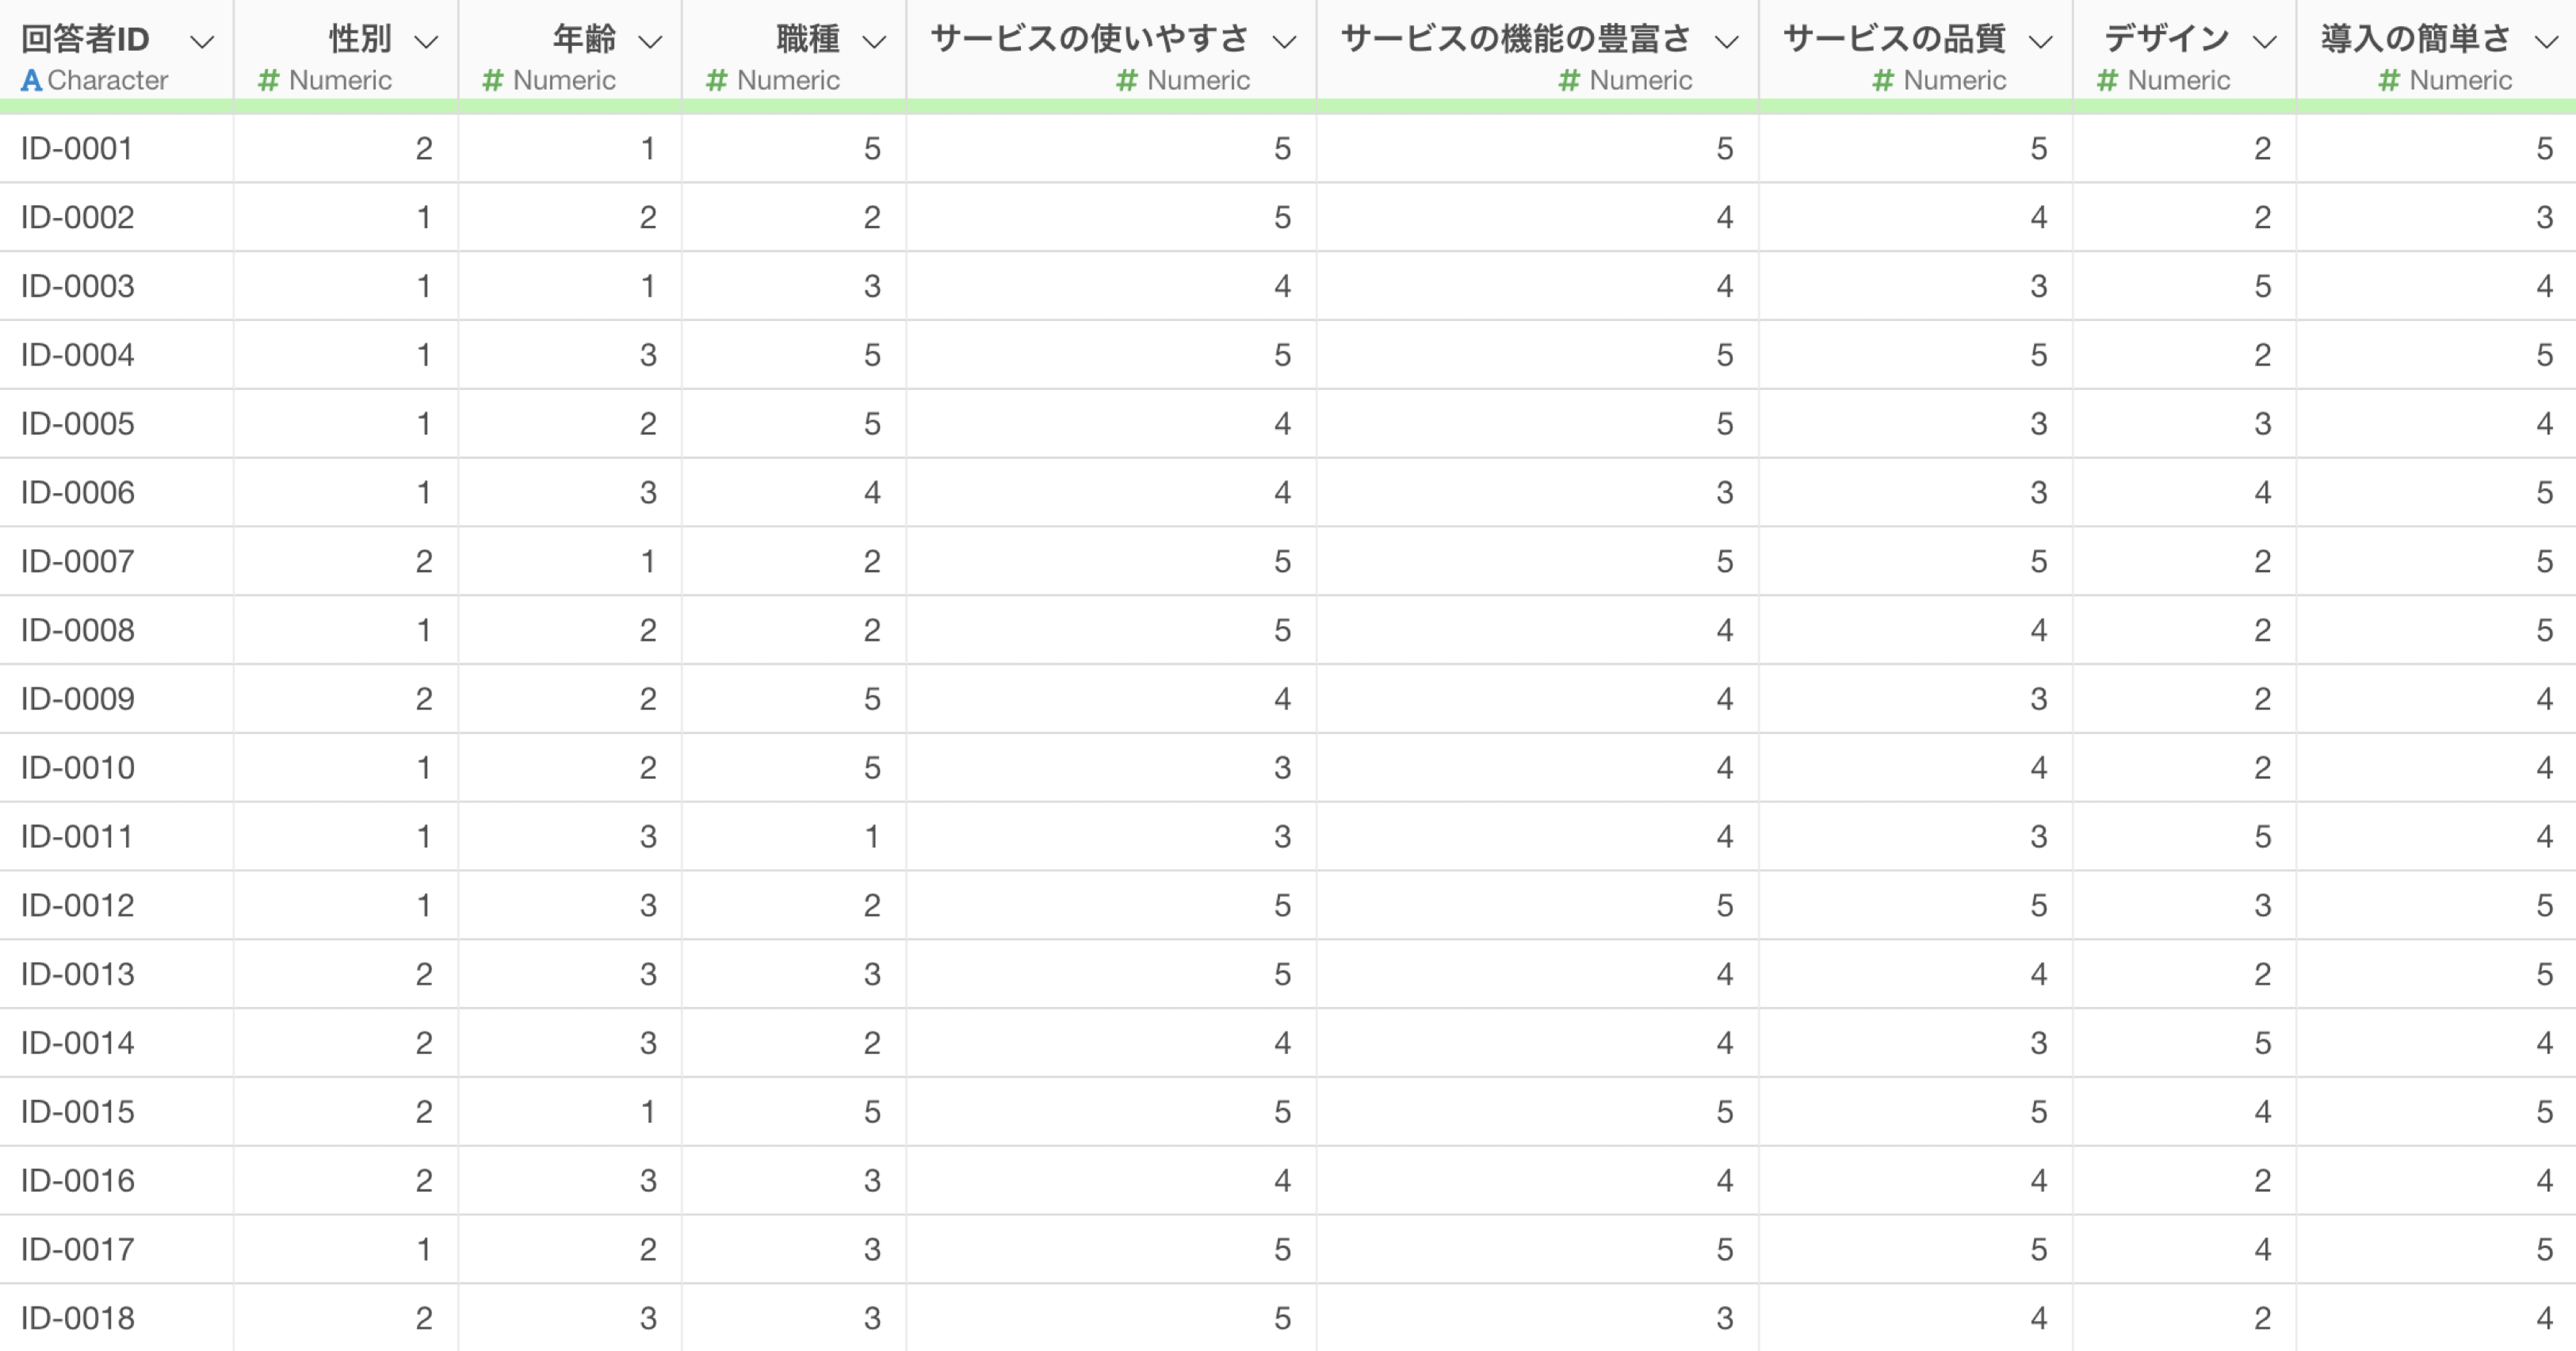Open the サービスの使いやすさ column menu arrow
The width and height of the screenshot is (2576, 1351).
point(1284,42)
